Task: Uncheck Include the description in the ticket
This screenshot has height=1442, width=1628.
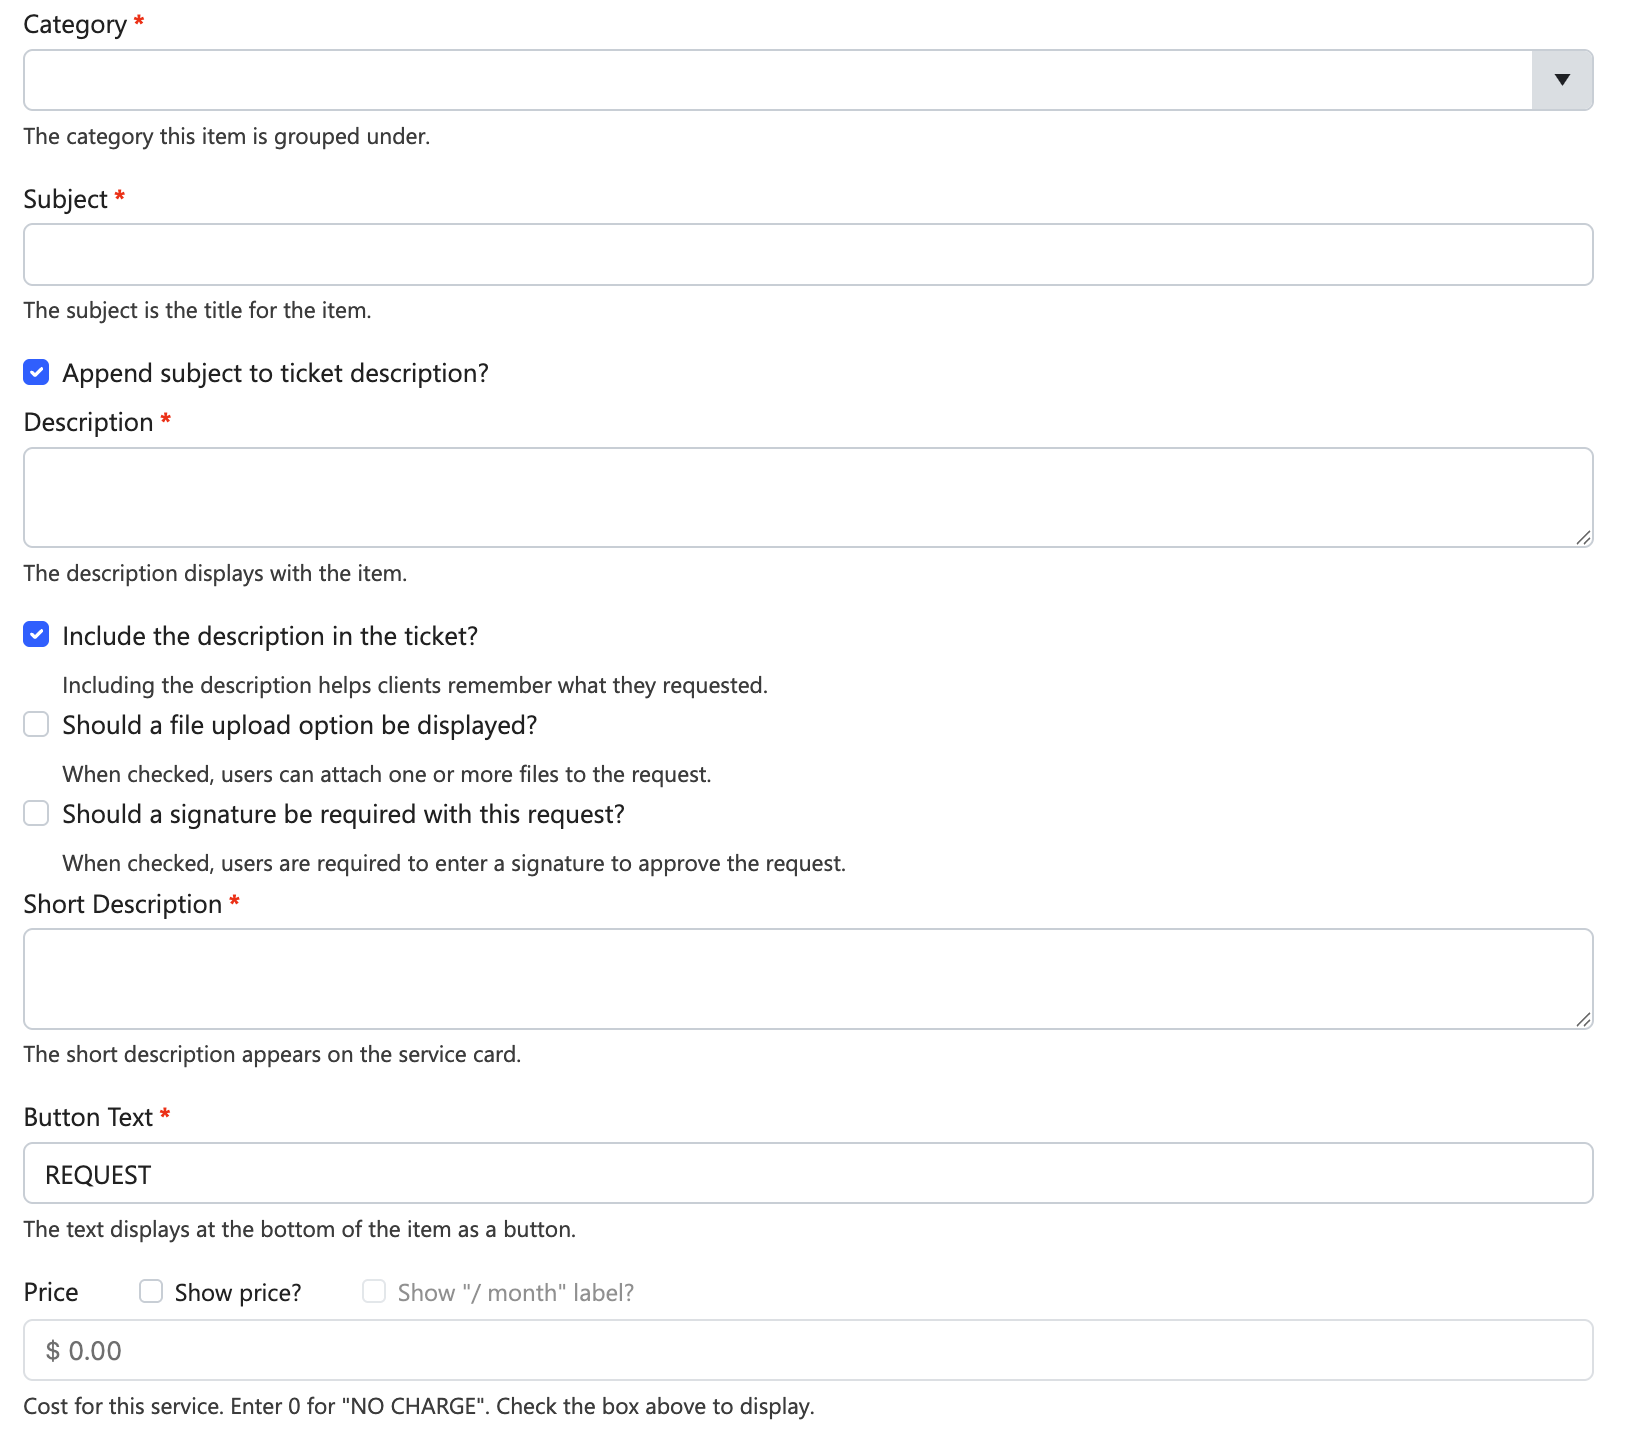Action: 36,635
